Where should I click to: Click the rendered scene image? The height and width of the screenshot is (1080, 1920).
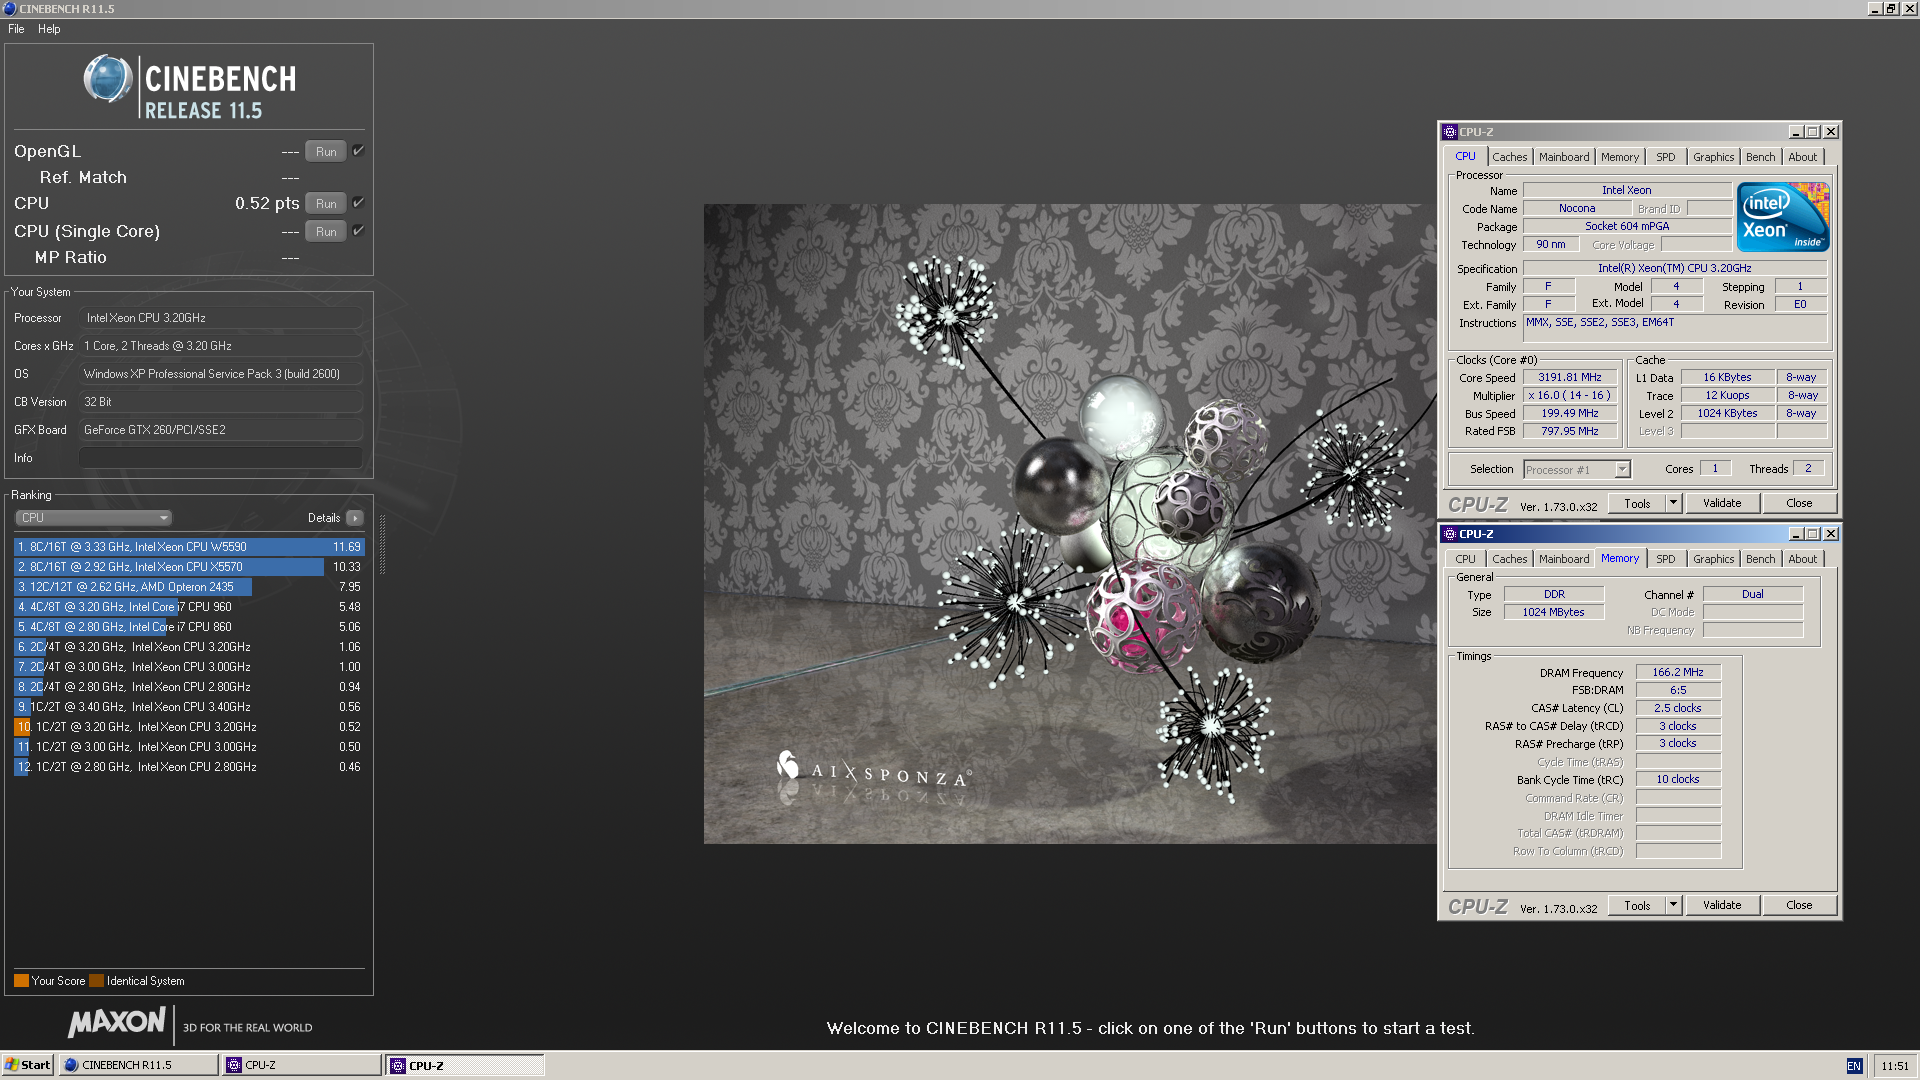point(1070,524)
